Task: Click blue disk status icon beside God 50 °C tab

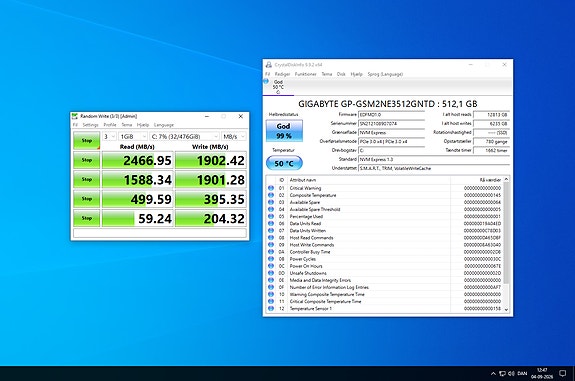Action: pos(266,81)
